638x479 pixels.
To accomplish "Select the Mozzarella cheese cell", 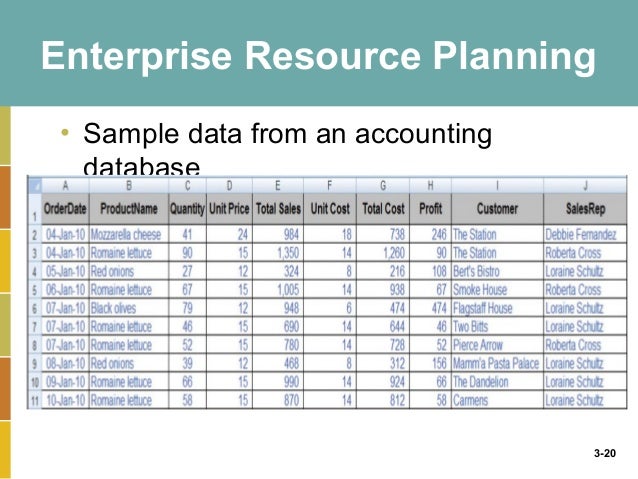I will [x=129, y=234].
